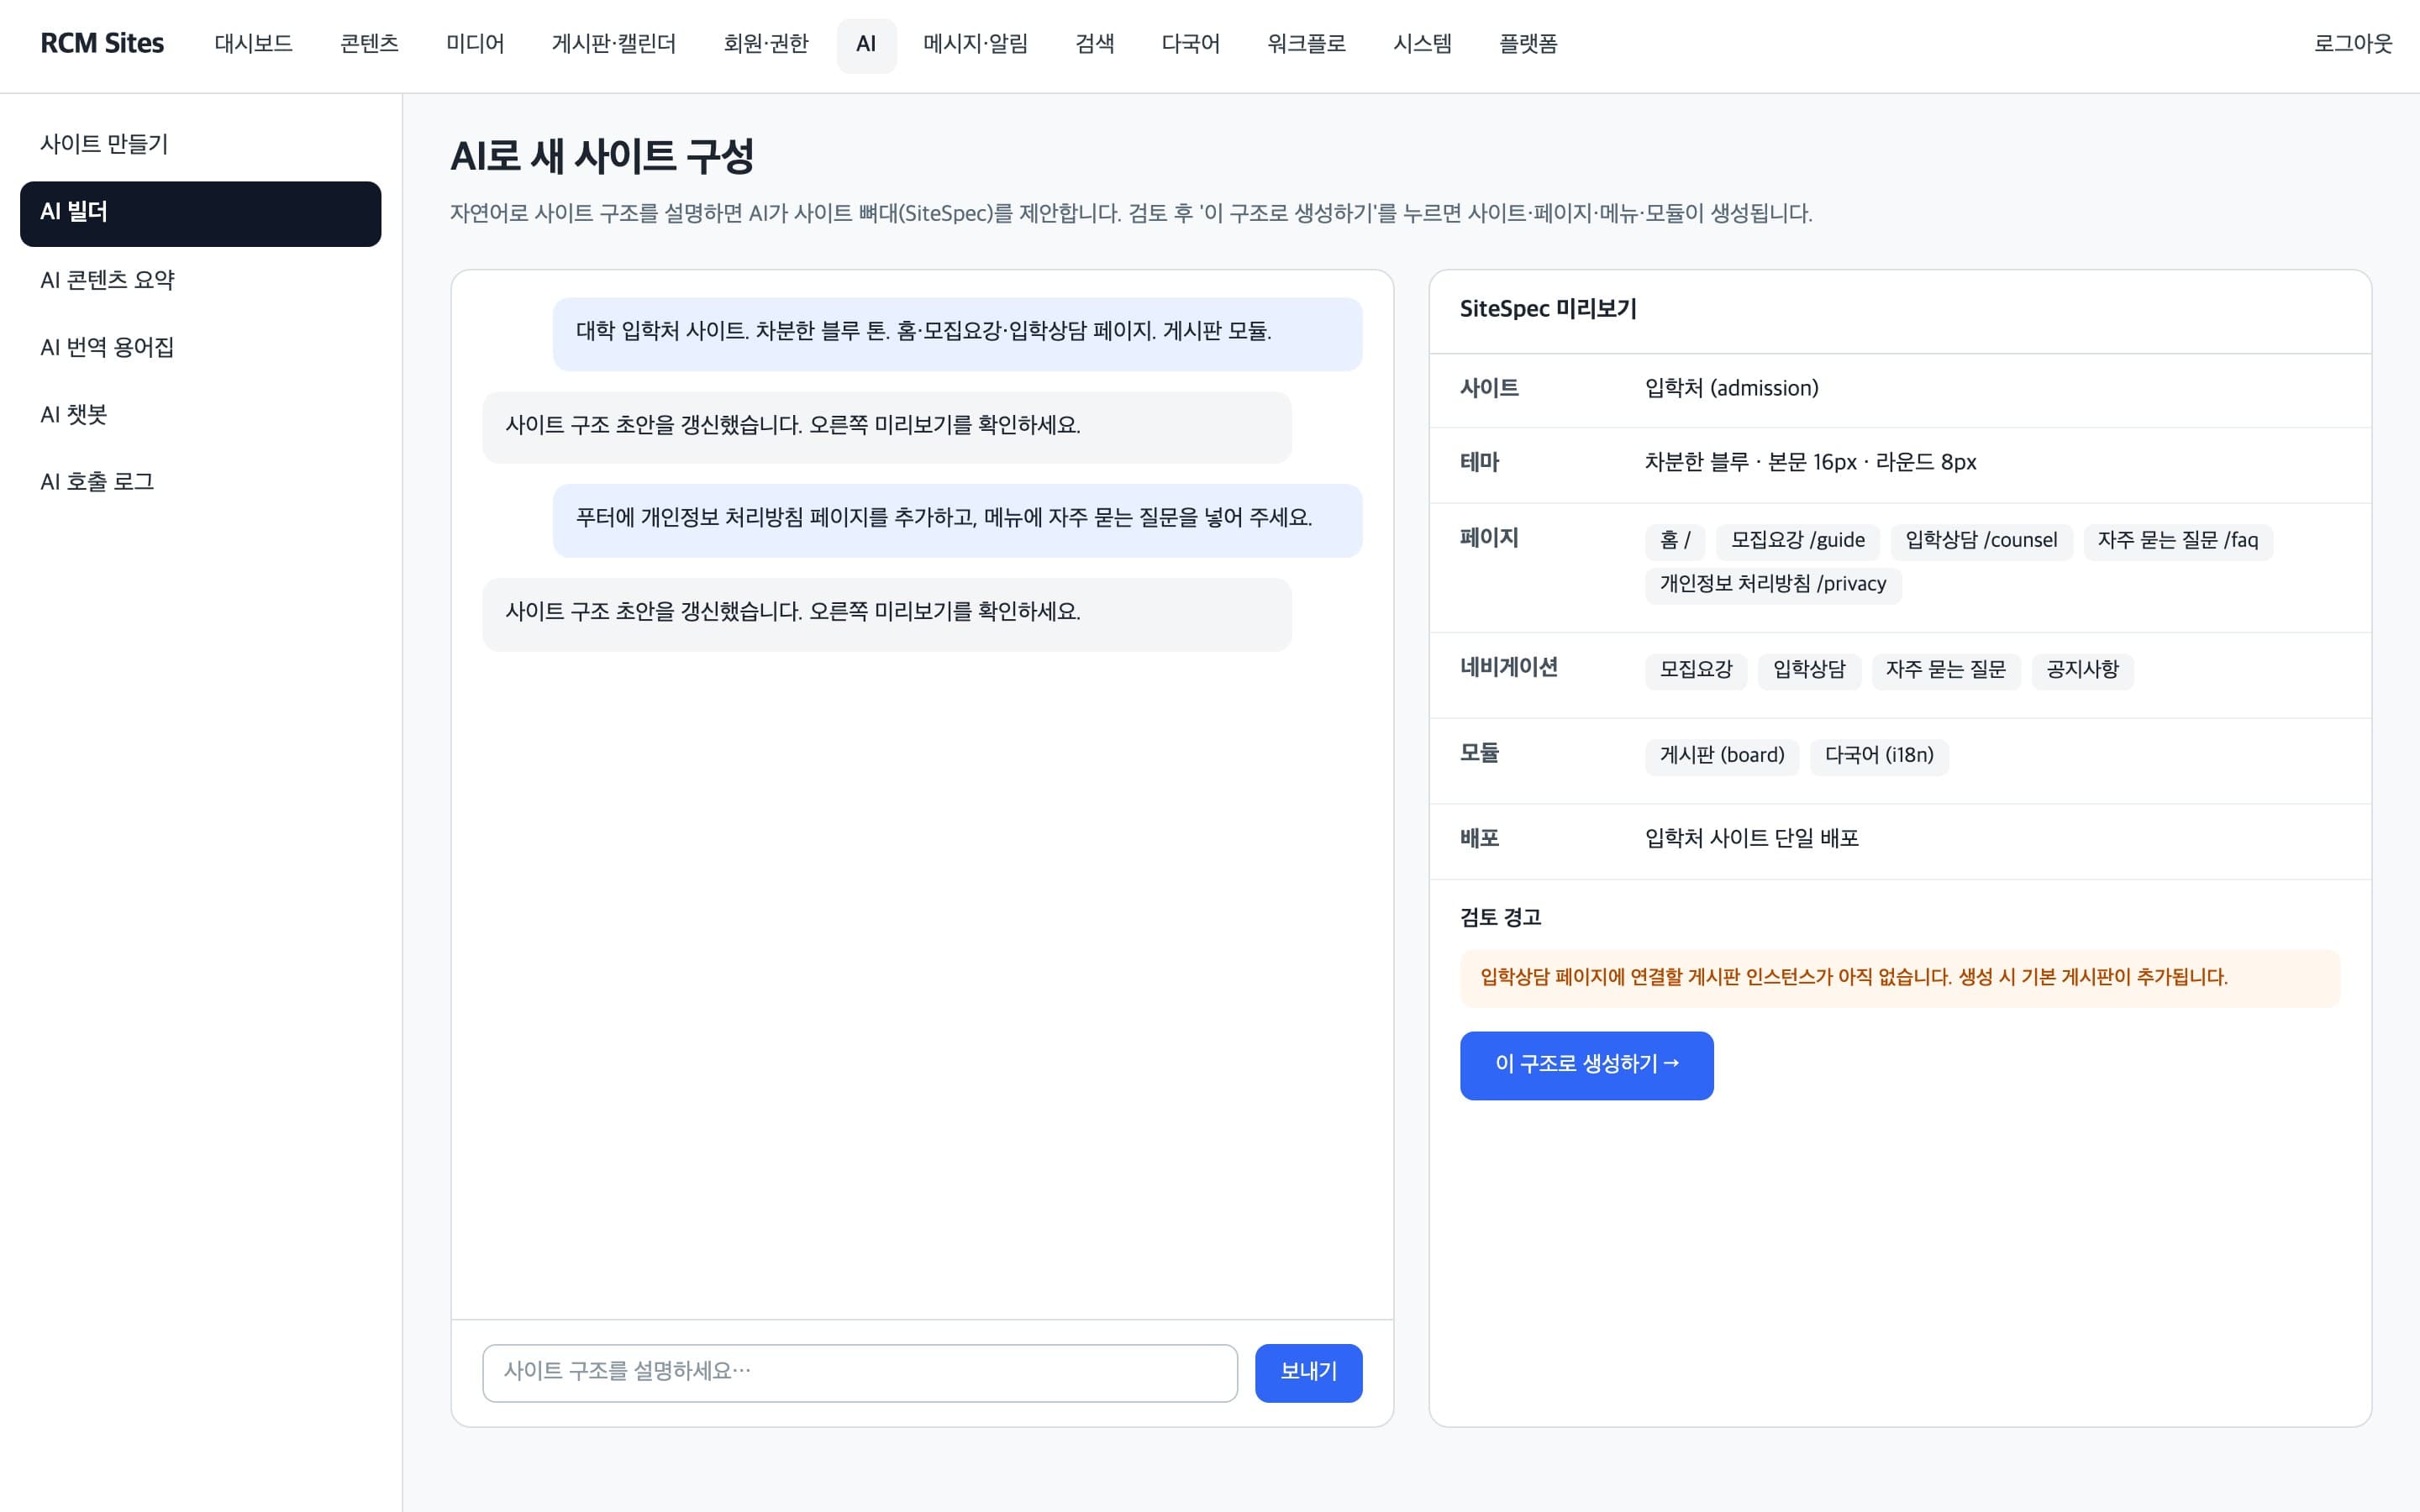
Task: Click the user message about 푸터에 개인정보 처리방침
Action: click(957, 520)
